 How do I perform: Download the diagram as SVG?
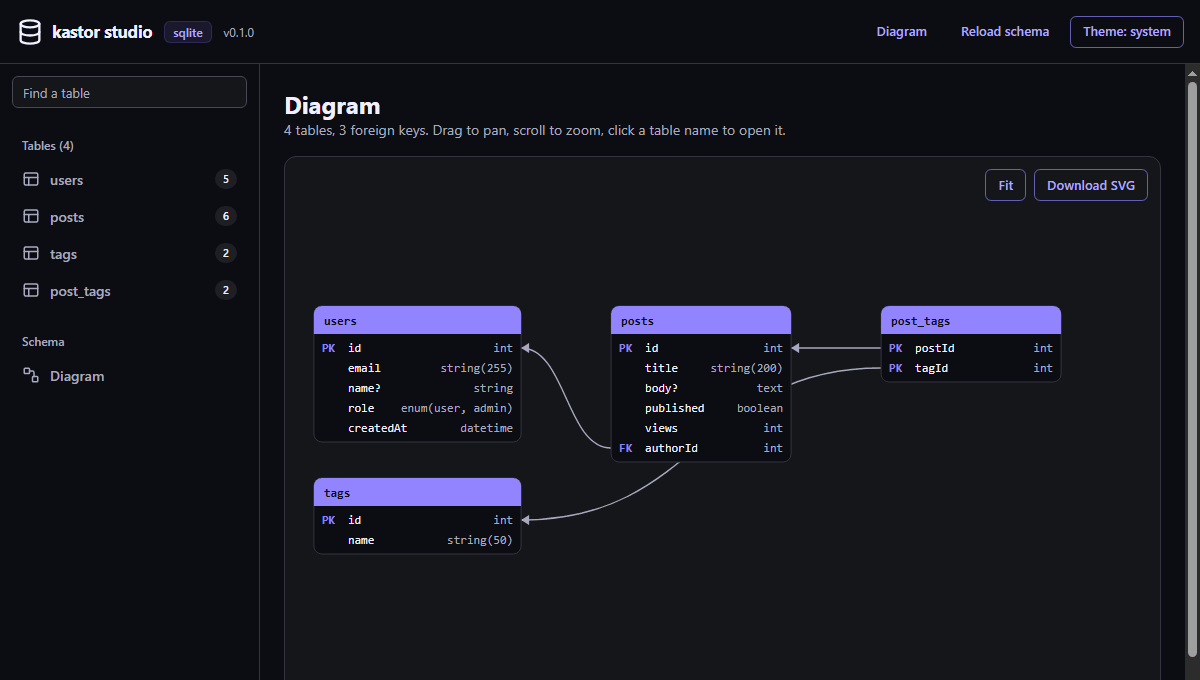(x=1091, y=185)
